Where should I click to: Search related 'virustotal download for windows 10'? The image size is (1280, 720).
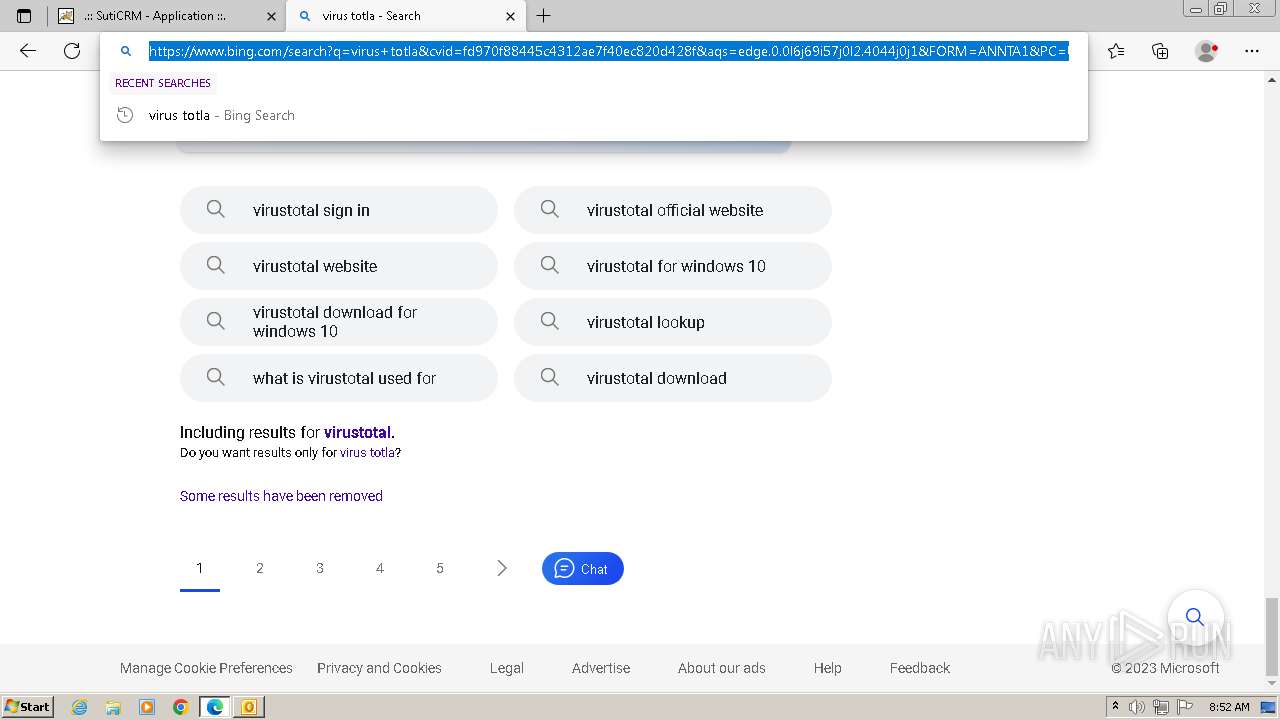(x=339, y=322)
